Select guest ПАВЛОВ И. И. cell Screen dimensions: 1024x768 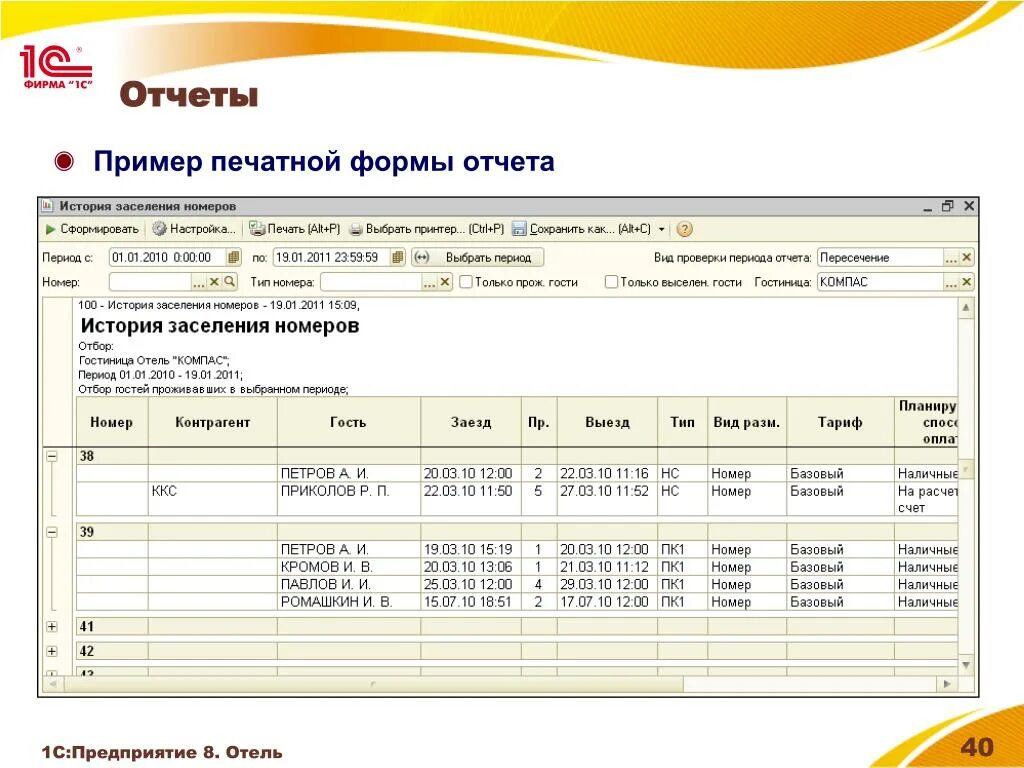coord(349,584)
